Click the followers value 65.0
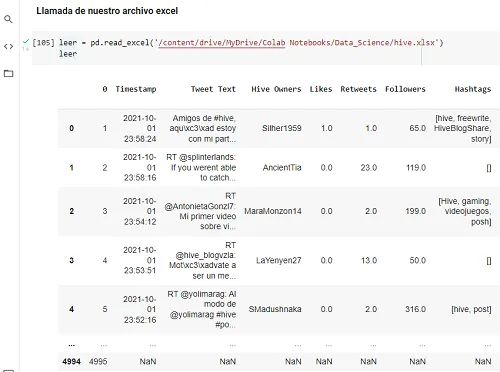The image size is (500, 372). (x=418, y=128)
